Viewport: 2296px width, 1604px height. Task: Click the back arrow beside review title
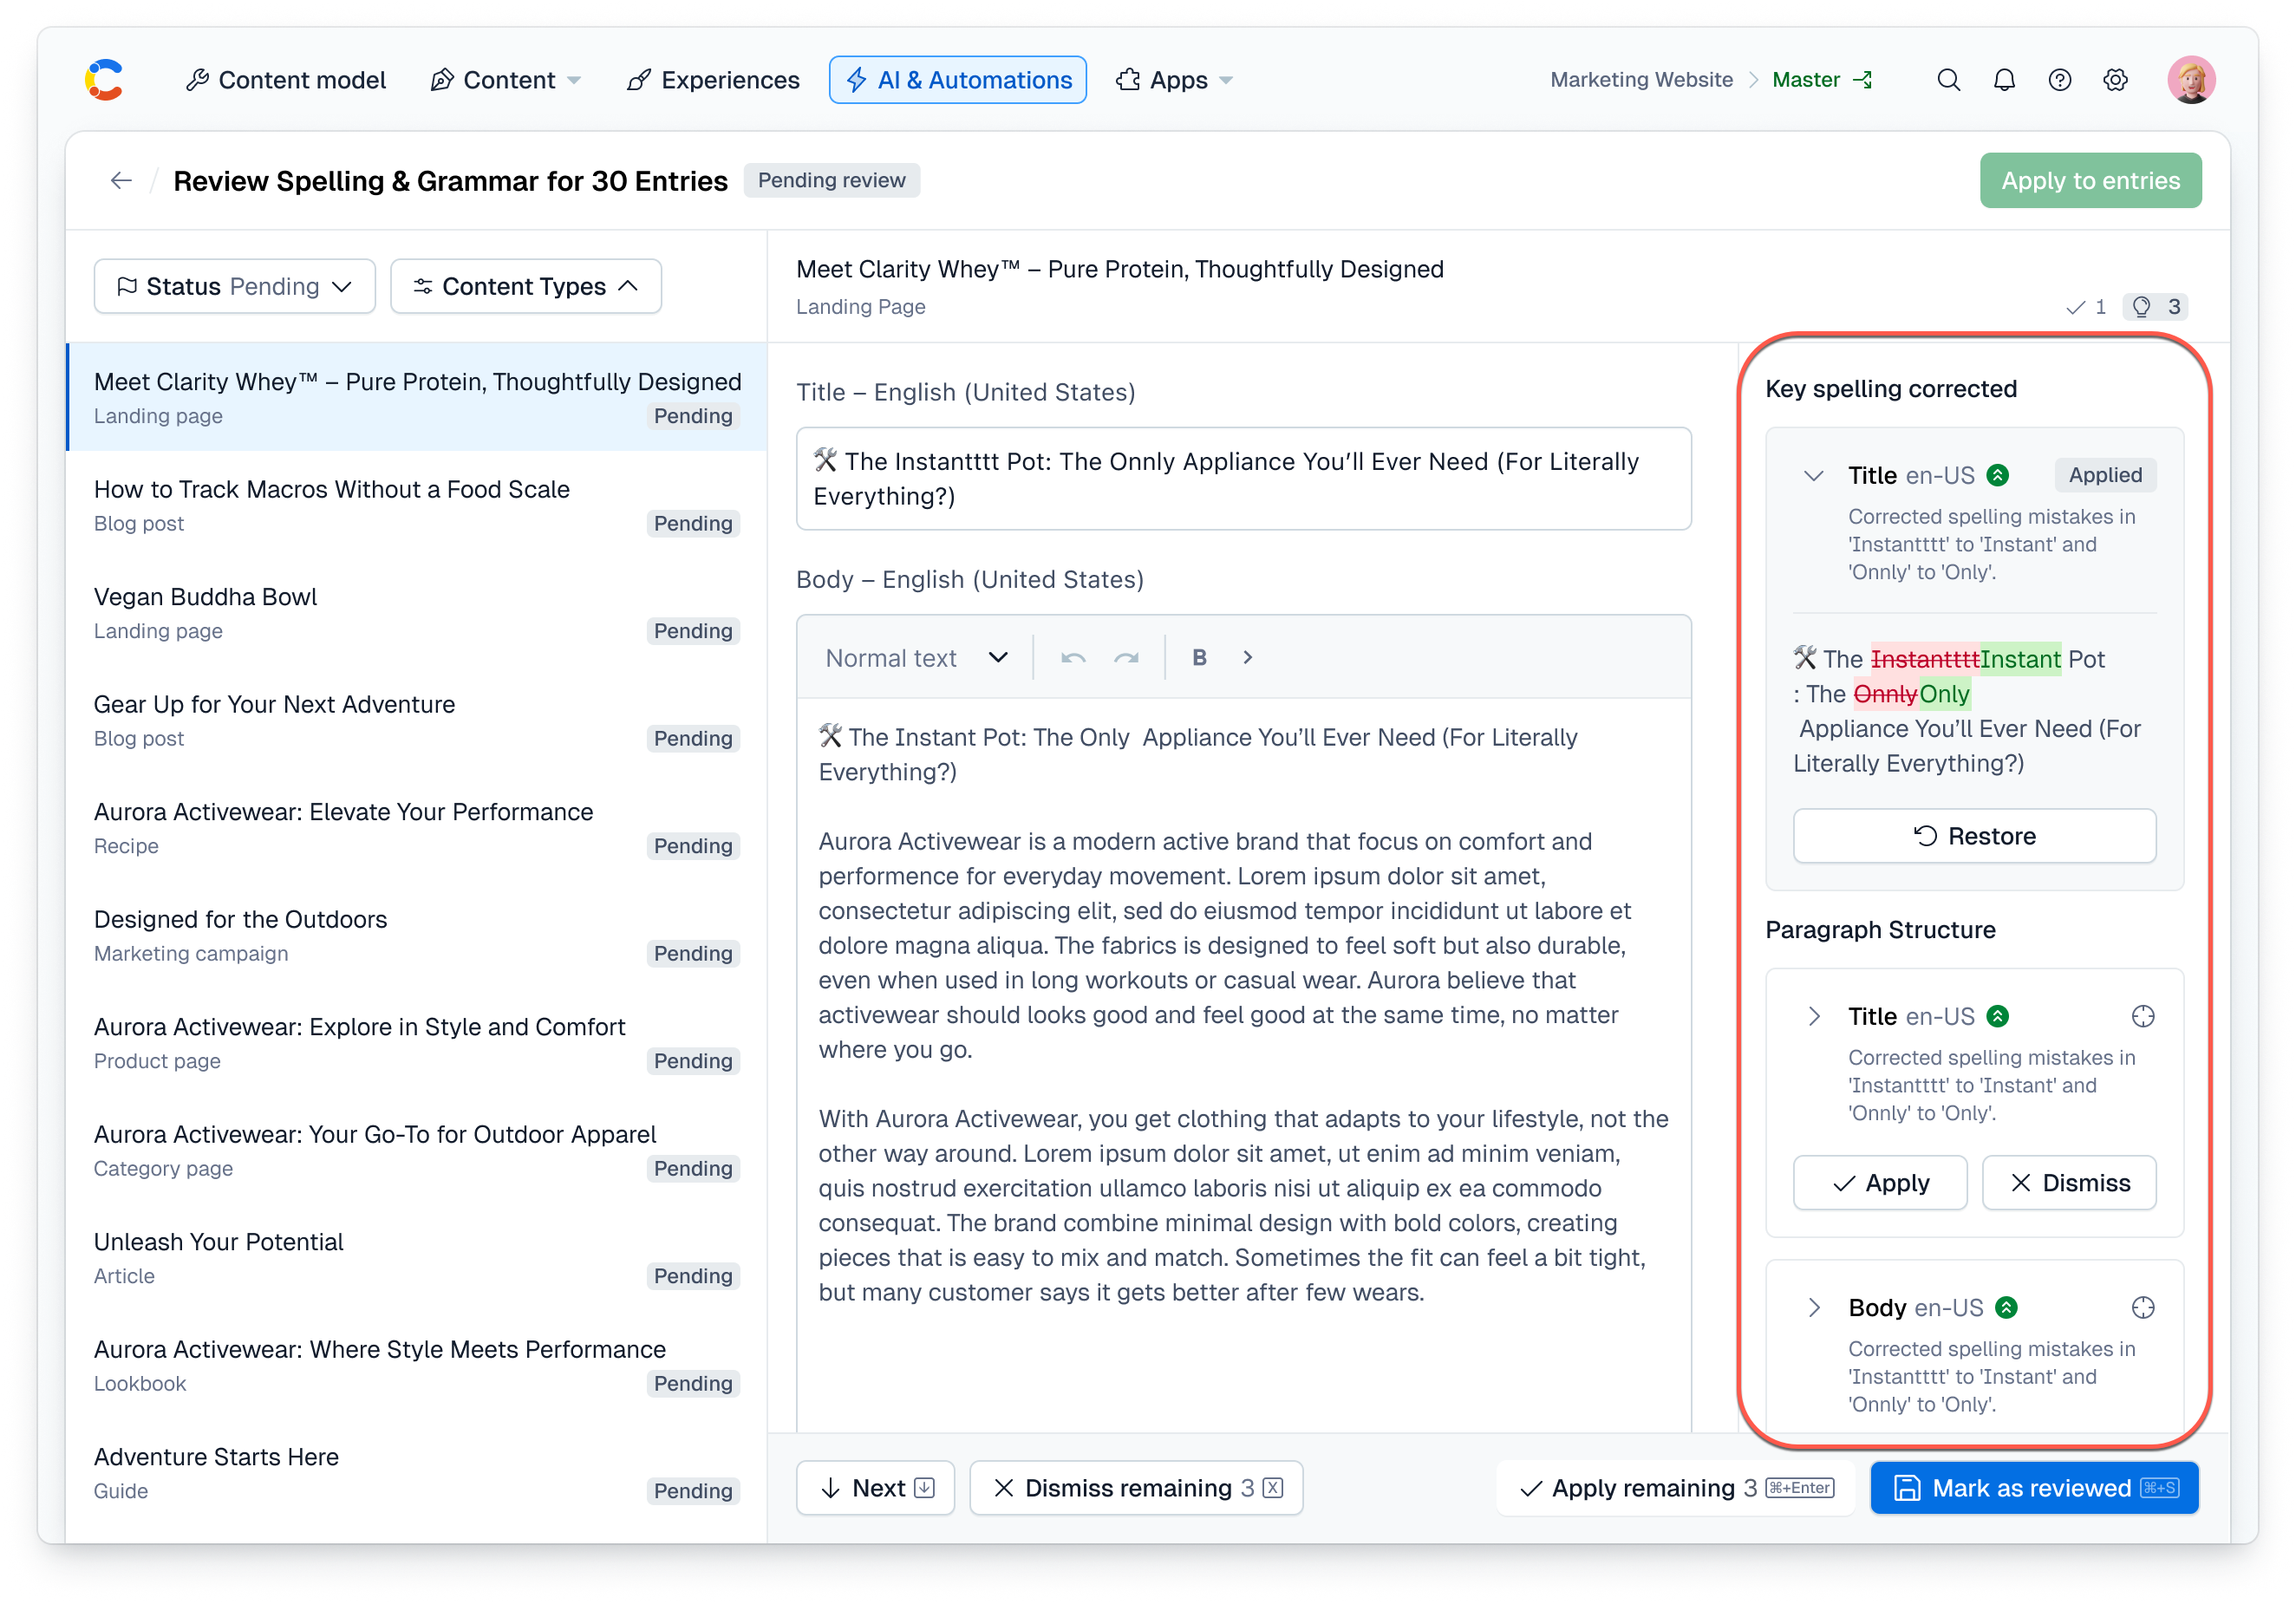coord(121,181)
